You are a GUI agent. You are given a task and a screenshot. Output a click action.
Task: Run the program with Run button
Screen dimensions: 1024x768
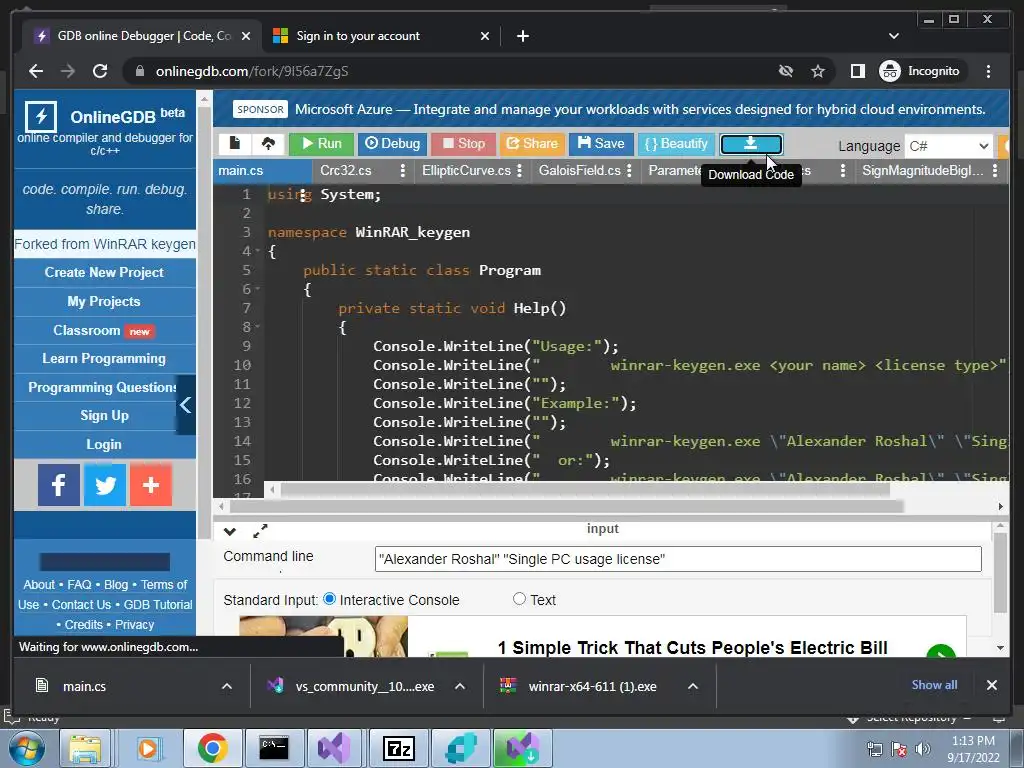[321, 144]
